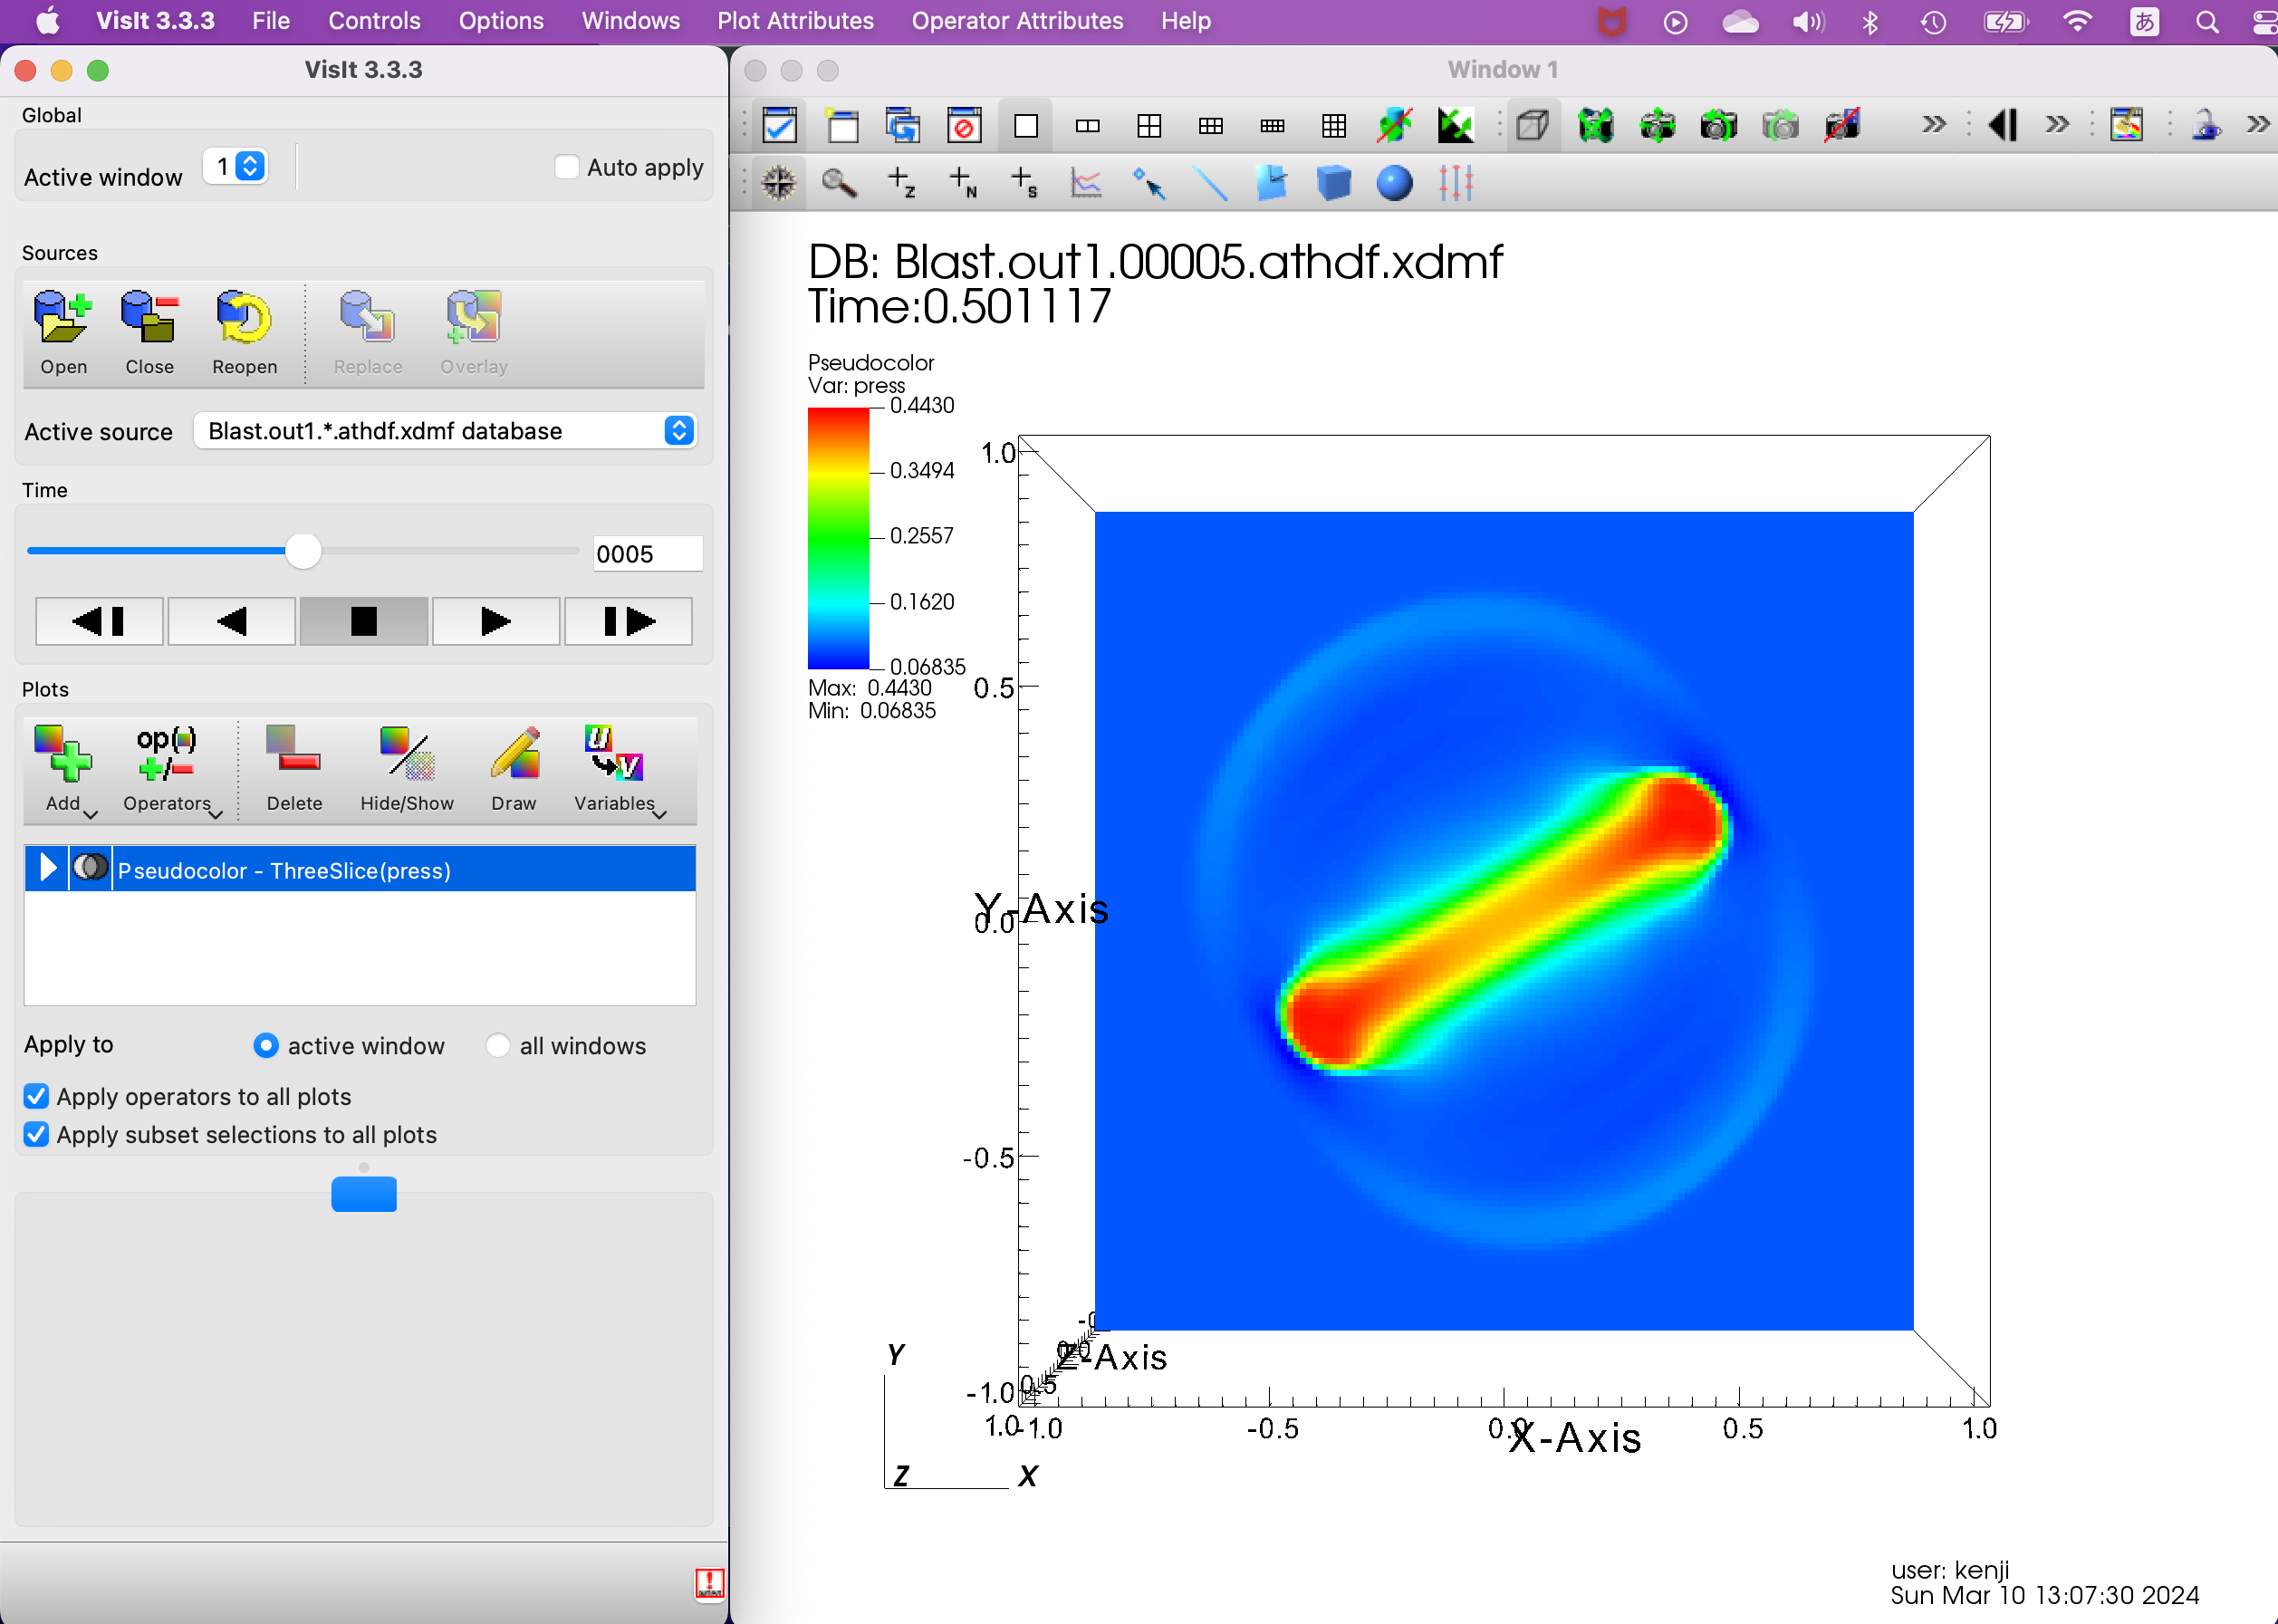Change the Active window stepper
Viewport: 2278px width, 1624px height.
point(250,166)
